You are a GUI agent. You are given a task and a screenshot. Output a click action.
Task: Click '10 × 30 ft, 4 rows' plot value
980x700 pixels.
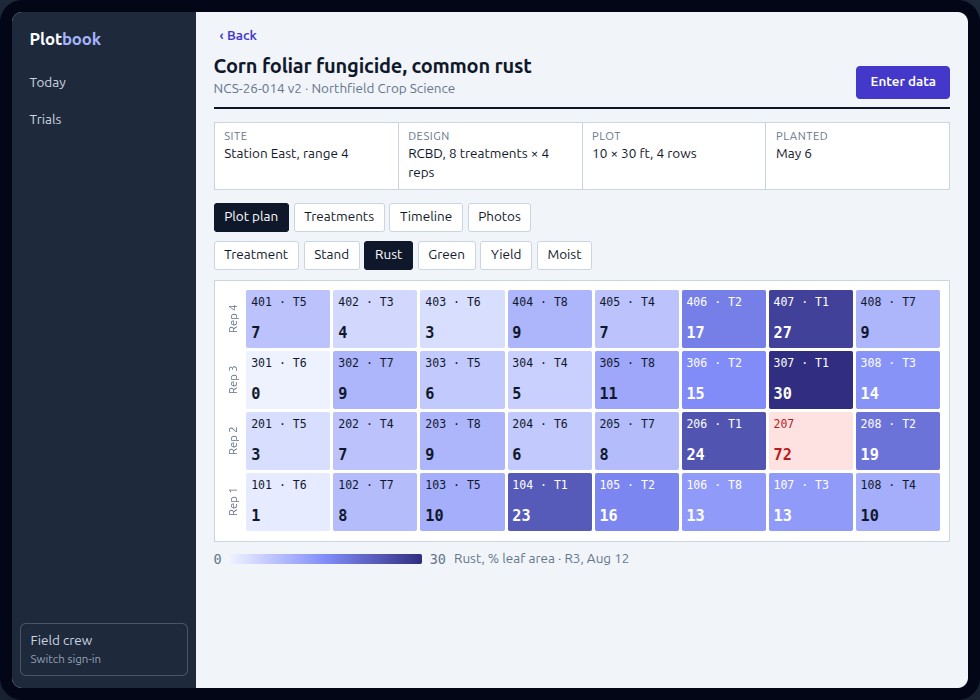(x=644, y=154)
